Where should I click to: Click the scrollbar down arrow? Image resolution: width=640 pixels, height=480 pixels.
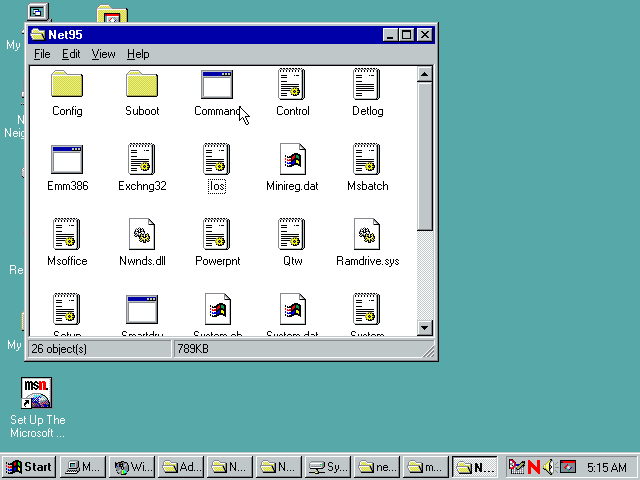tap(424, 328)
